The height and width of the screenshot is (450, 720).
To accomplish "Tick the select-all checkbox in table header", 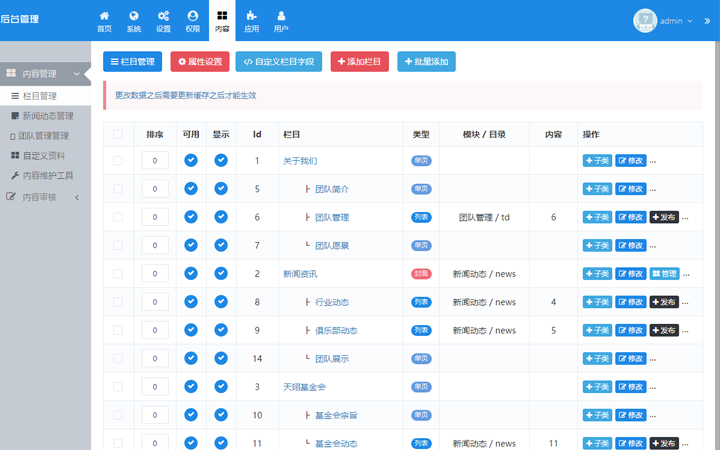I will point(118,134).
